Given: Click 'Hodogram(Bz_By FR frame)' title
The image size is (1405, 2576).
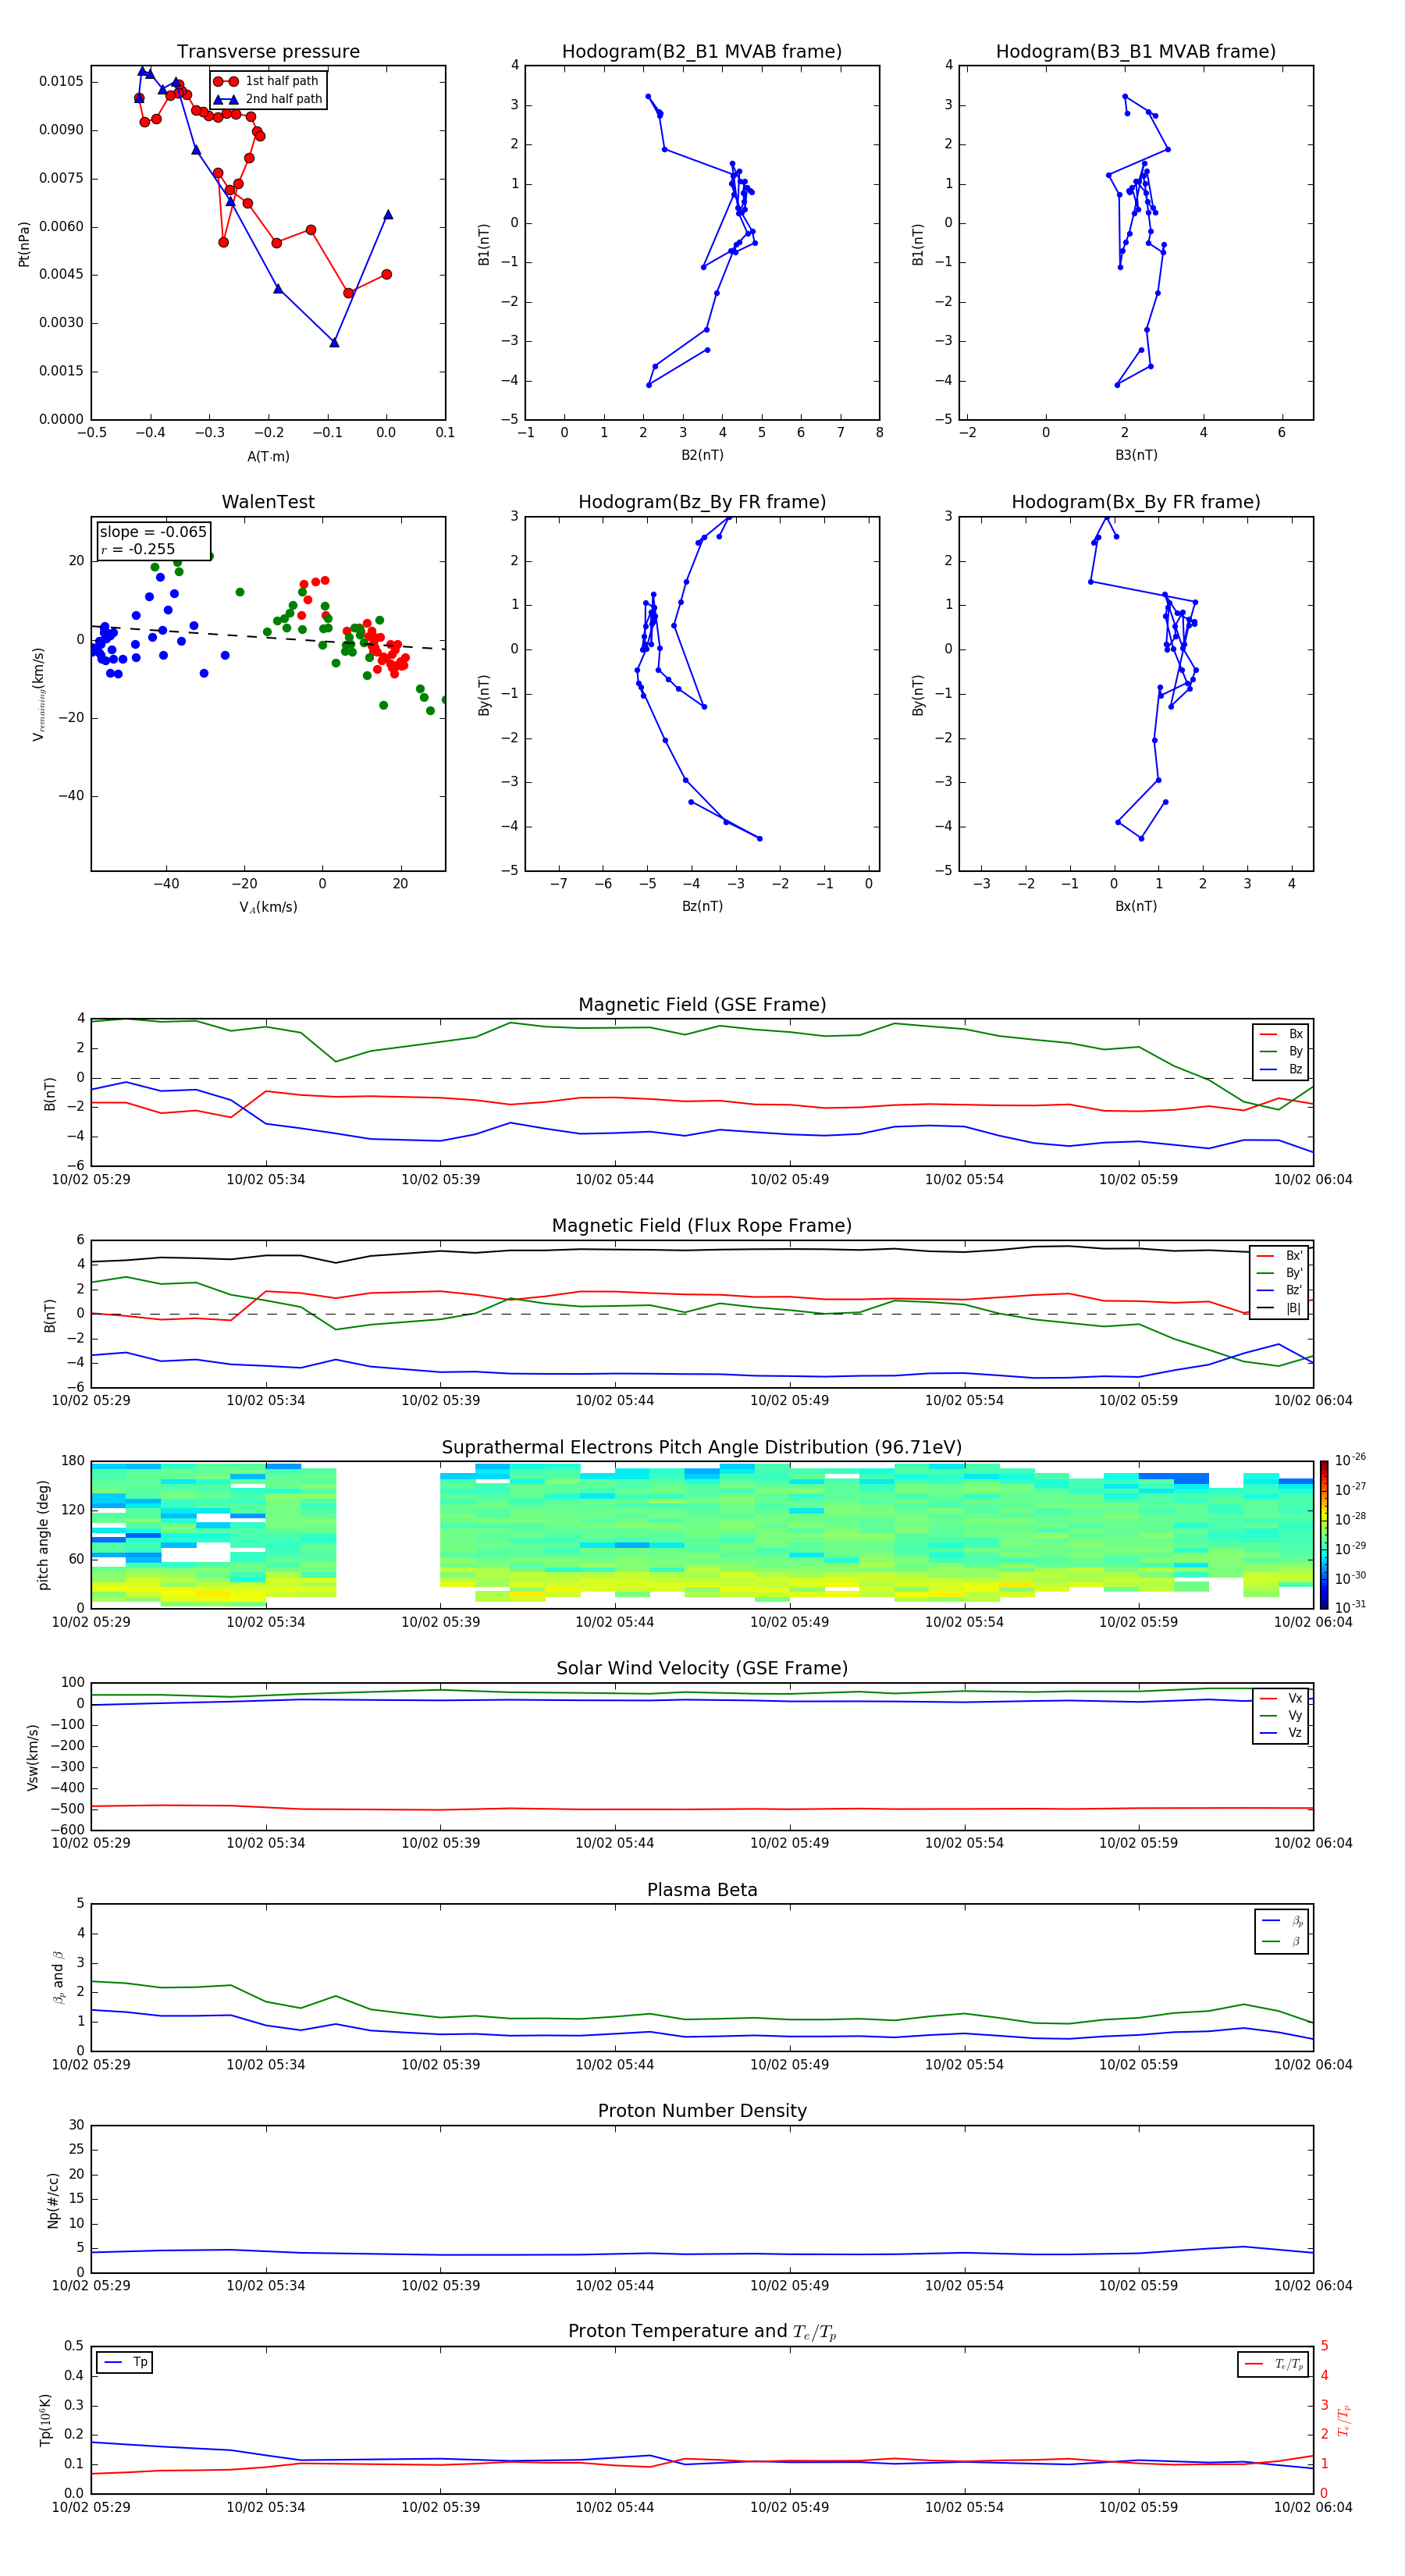Looking at the screenshot, I should [x=702, y=502].
